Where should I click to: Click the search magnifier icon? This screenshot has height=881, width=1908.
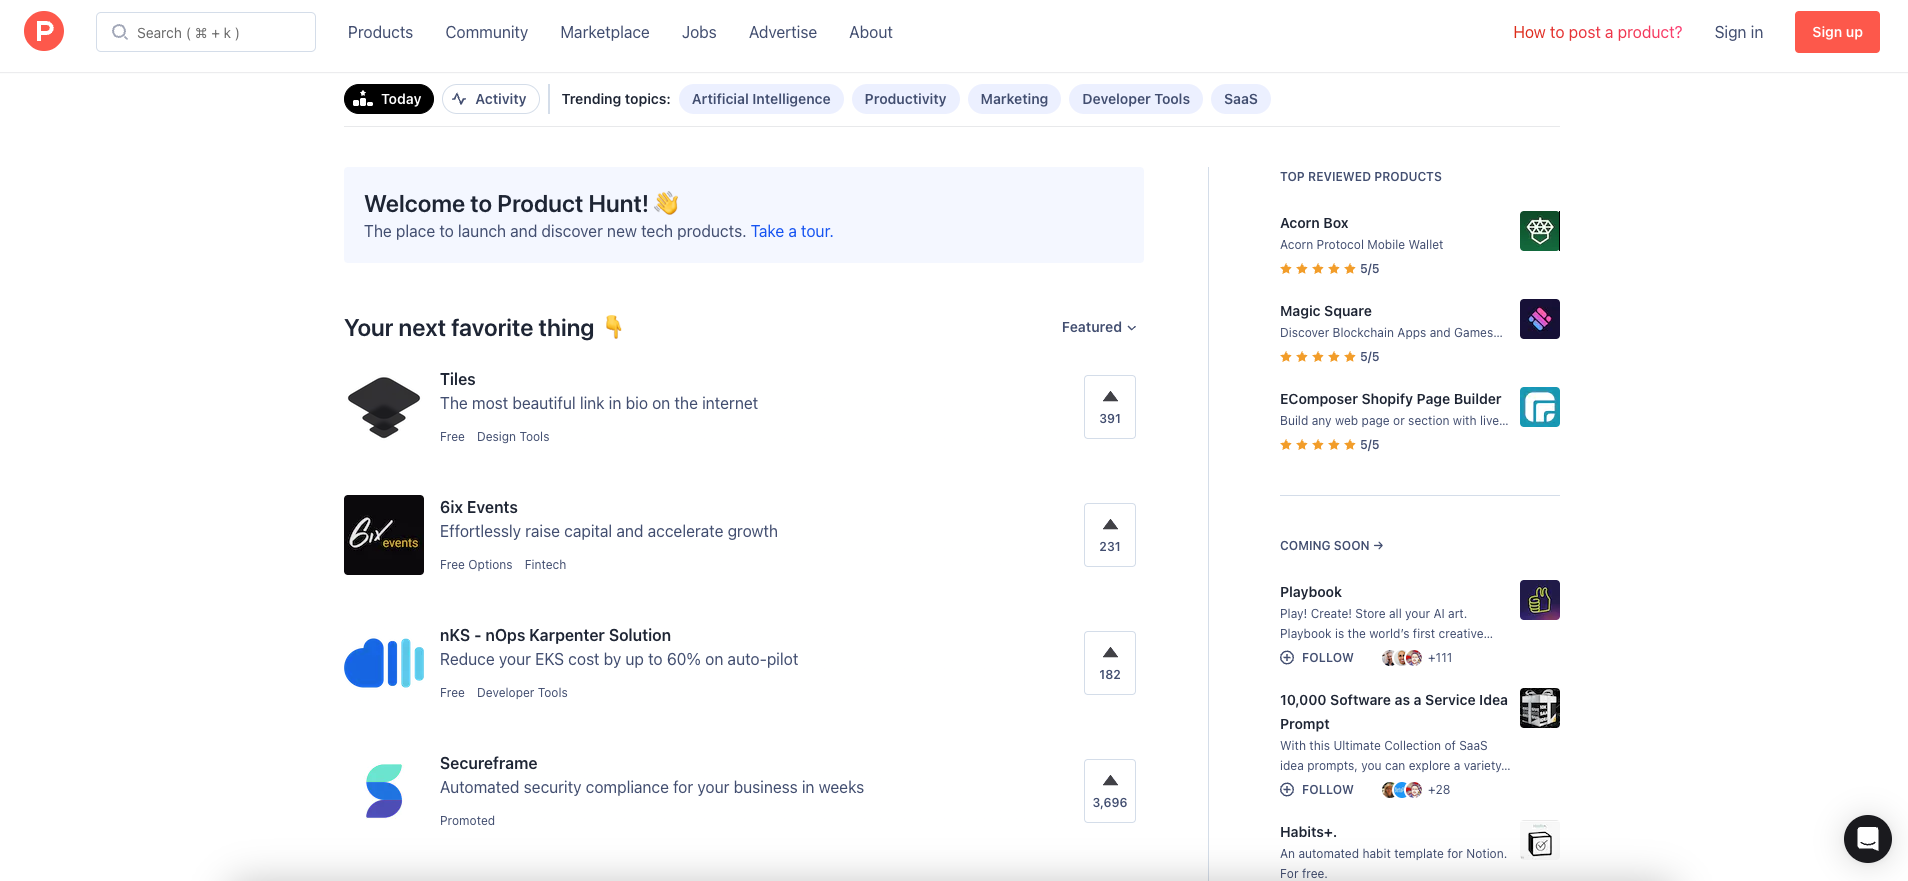tap(120, 32)
